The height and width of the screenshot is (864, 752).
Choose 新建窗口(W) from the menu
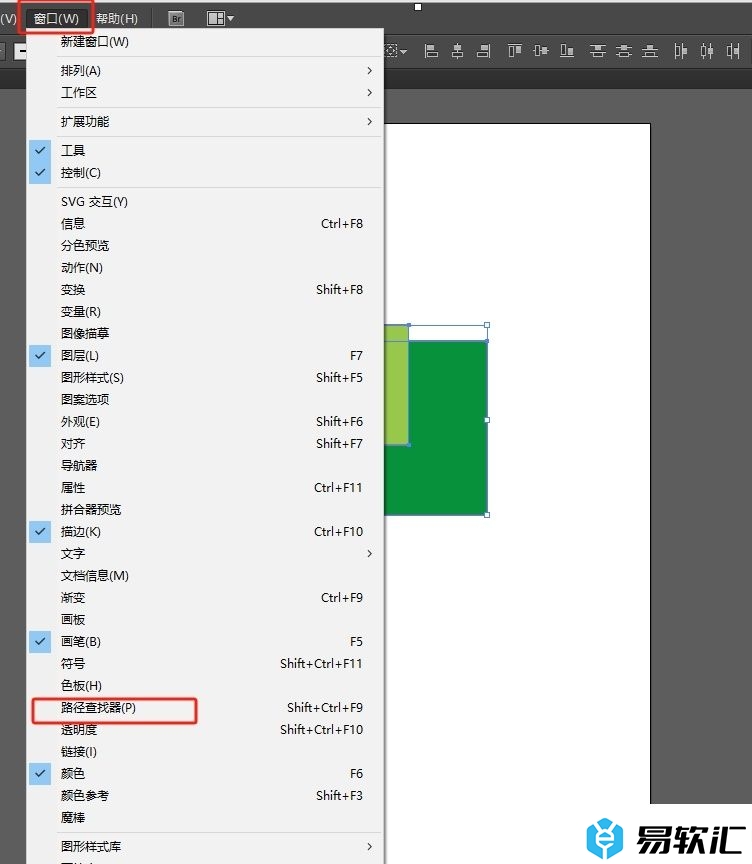tap(205, 42)
